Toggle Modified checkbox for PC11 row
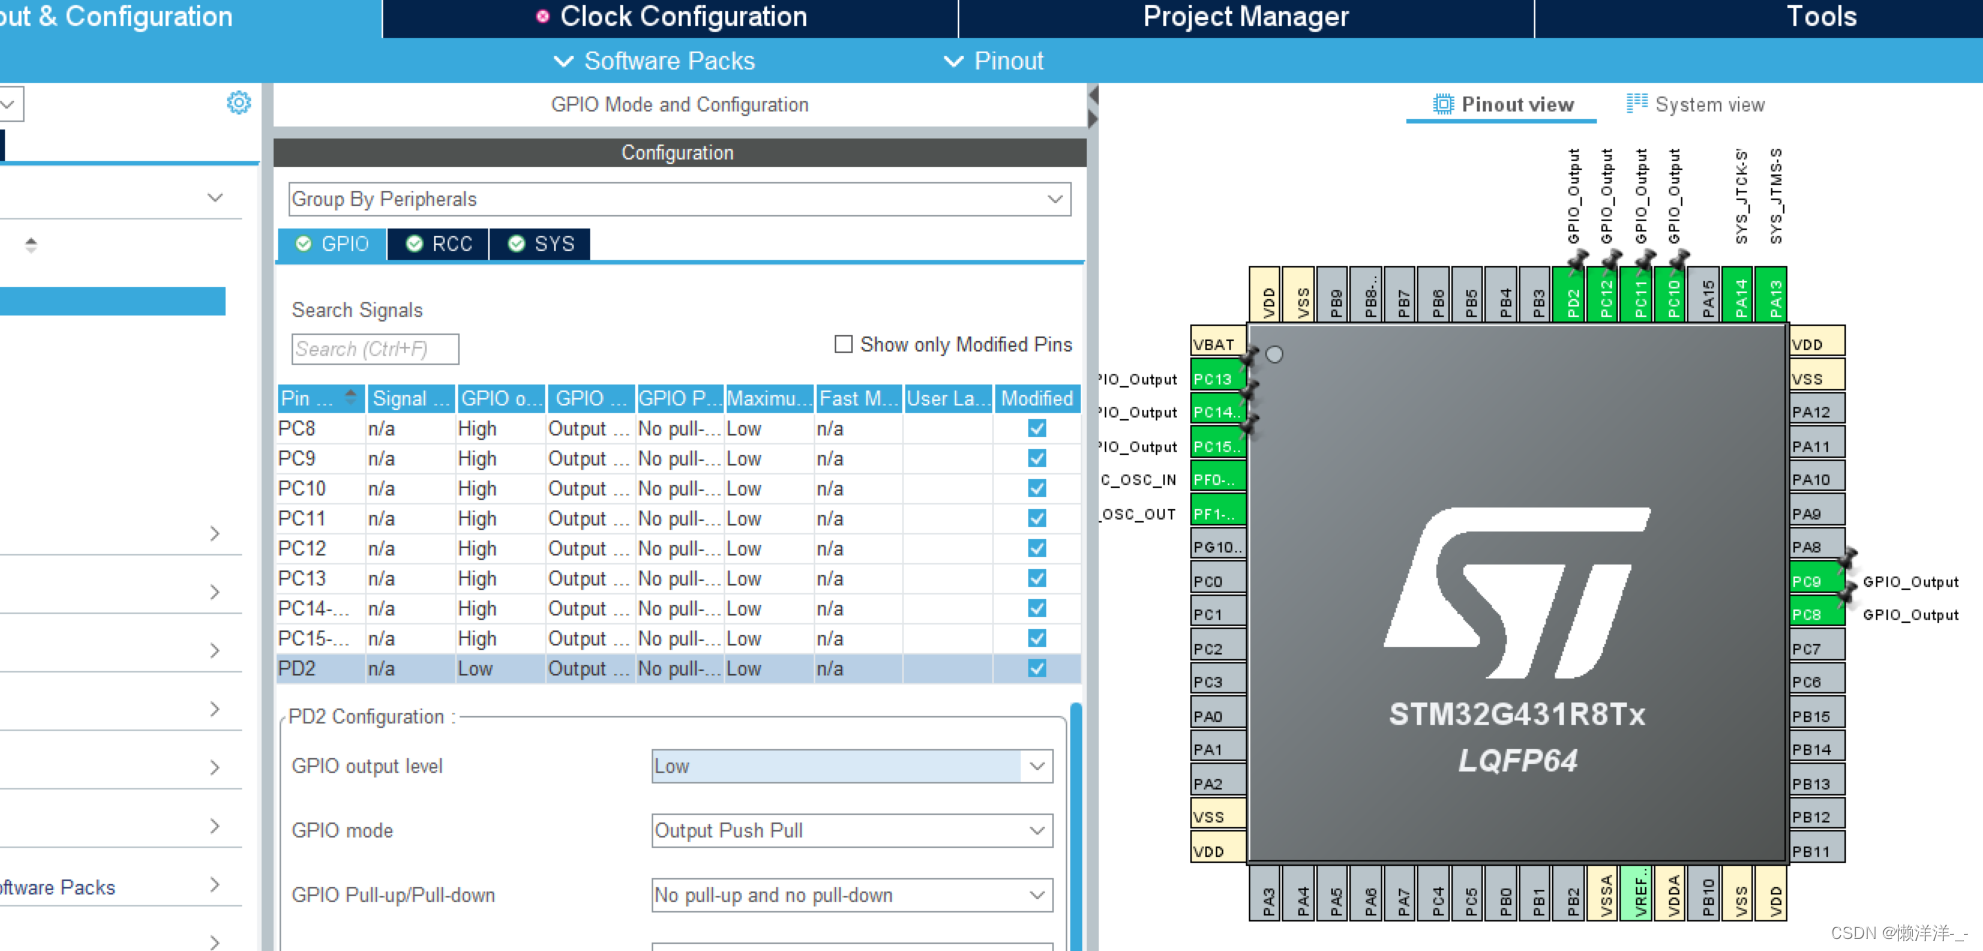This screenshot has width=1983, height=951. click(x=1037, y=518)
